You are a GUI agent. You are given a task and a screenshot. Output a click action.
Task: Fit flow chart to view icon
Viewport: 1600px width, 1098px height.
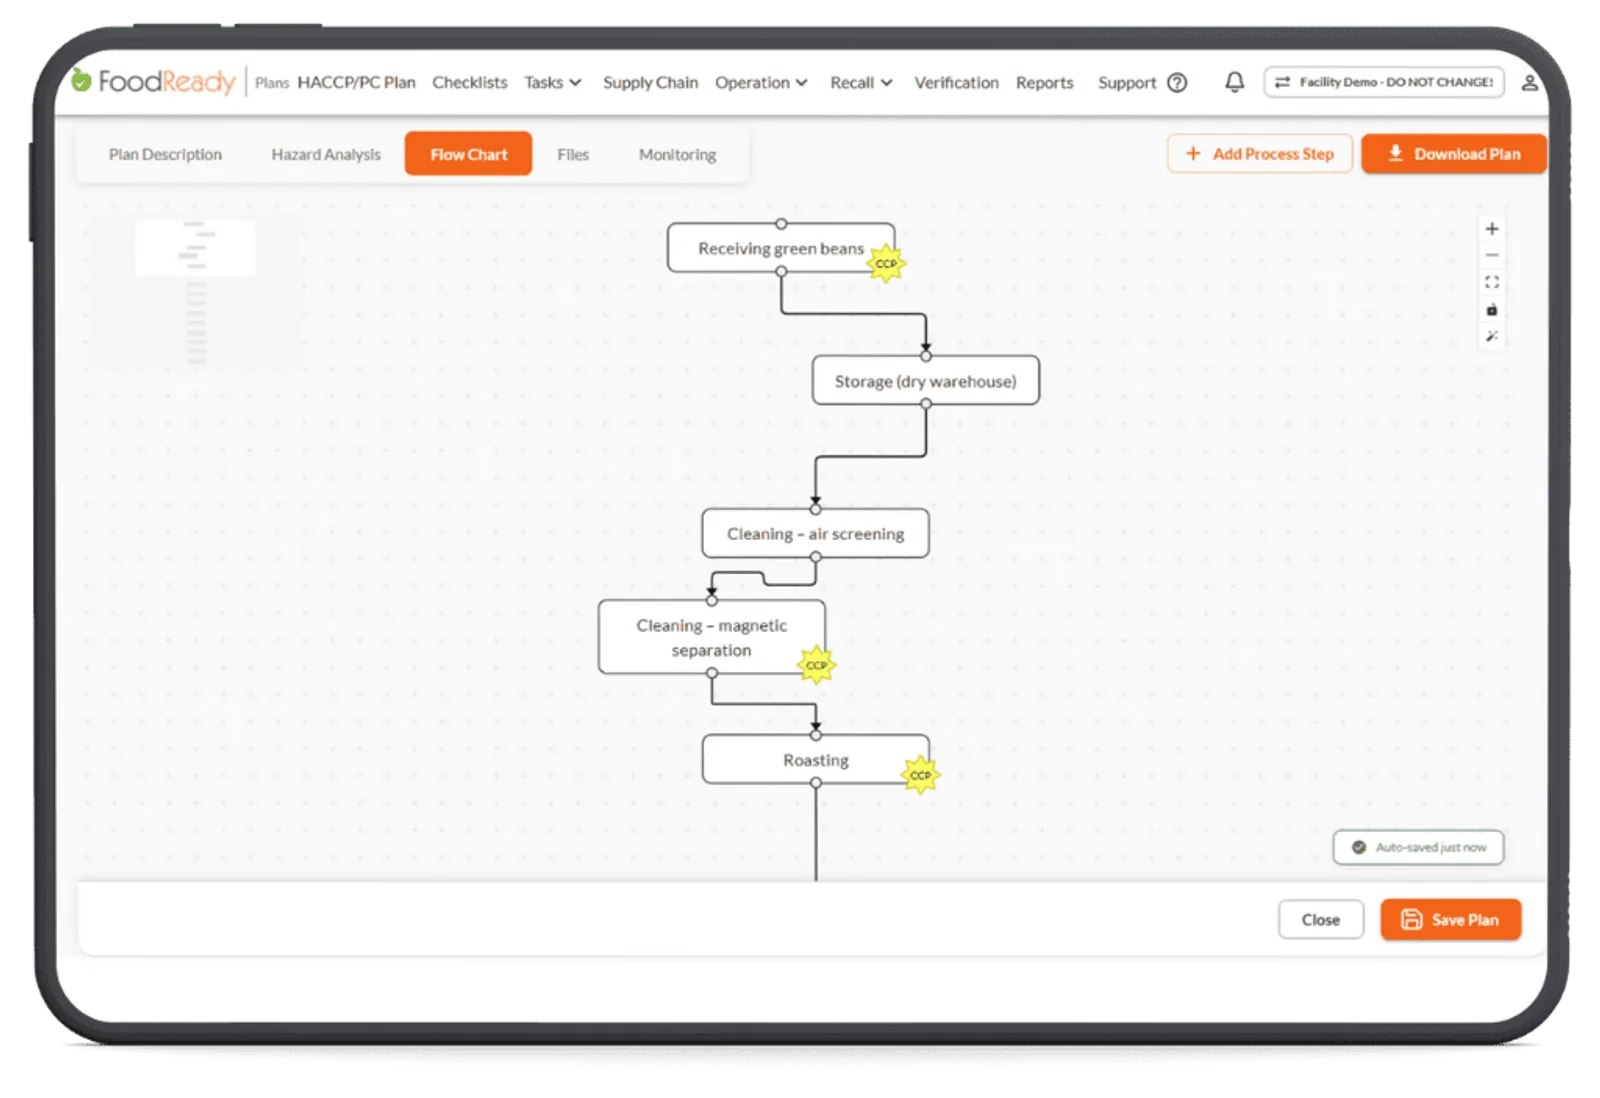pos(1491,283)
